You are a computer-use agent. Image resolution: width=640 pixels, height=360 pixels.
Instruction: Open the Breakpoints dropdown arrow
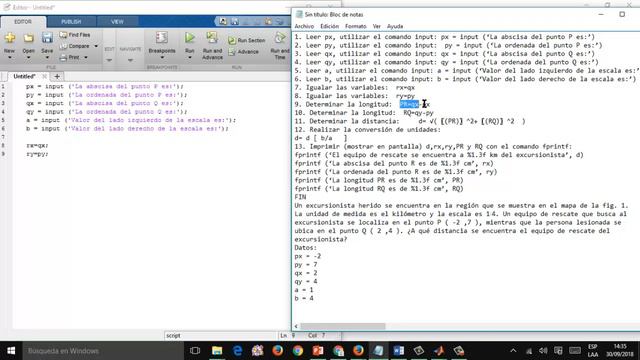pyautogui.click(x=162, y=58)
